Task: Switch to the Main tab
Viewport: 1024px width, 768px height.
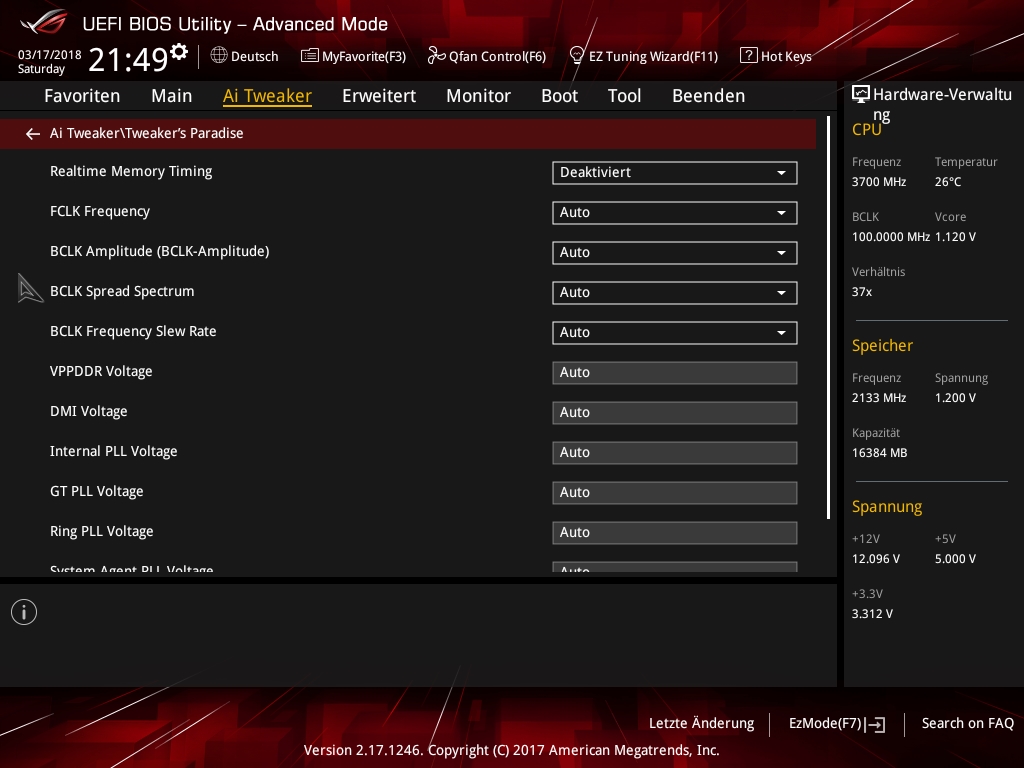Action: coord(172,95)
